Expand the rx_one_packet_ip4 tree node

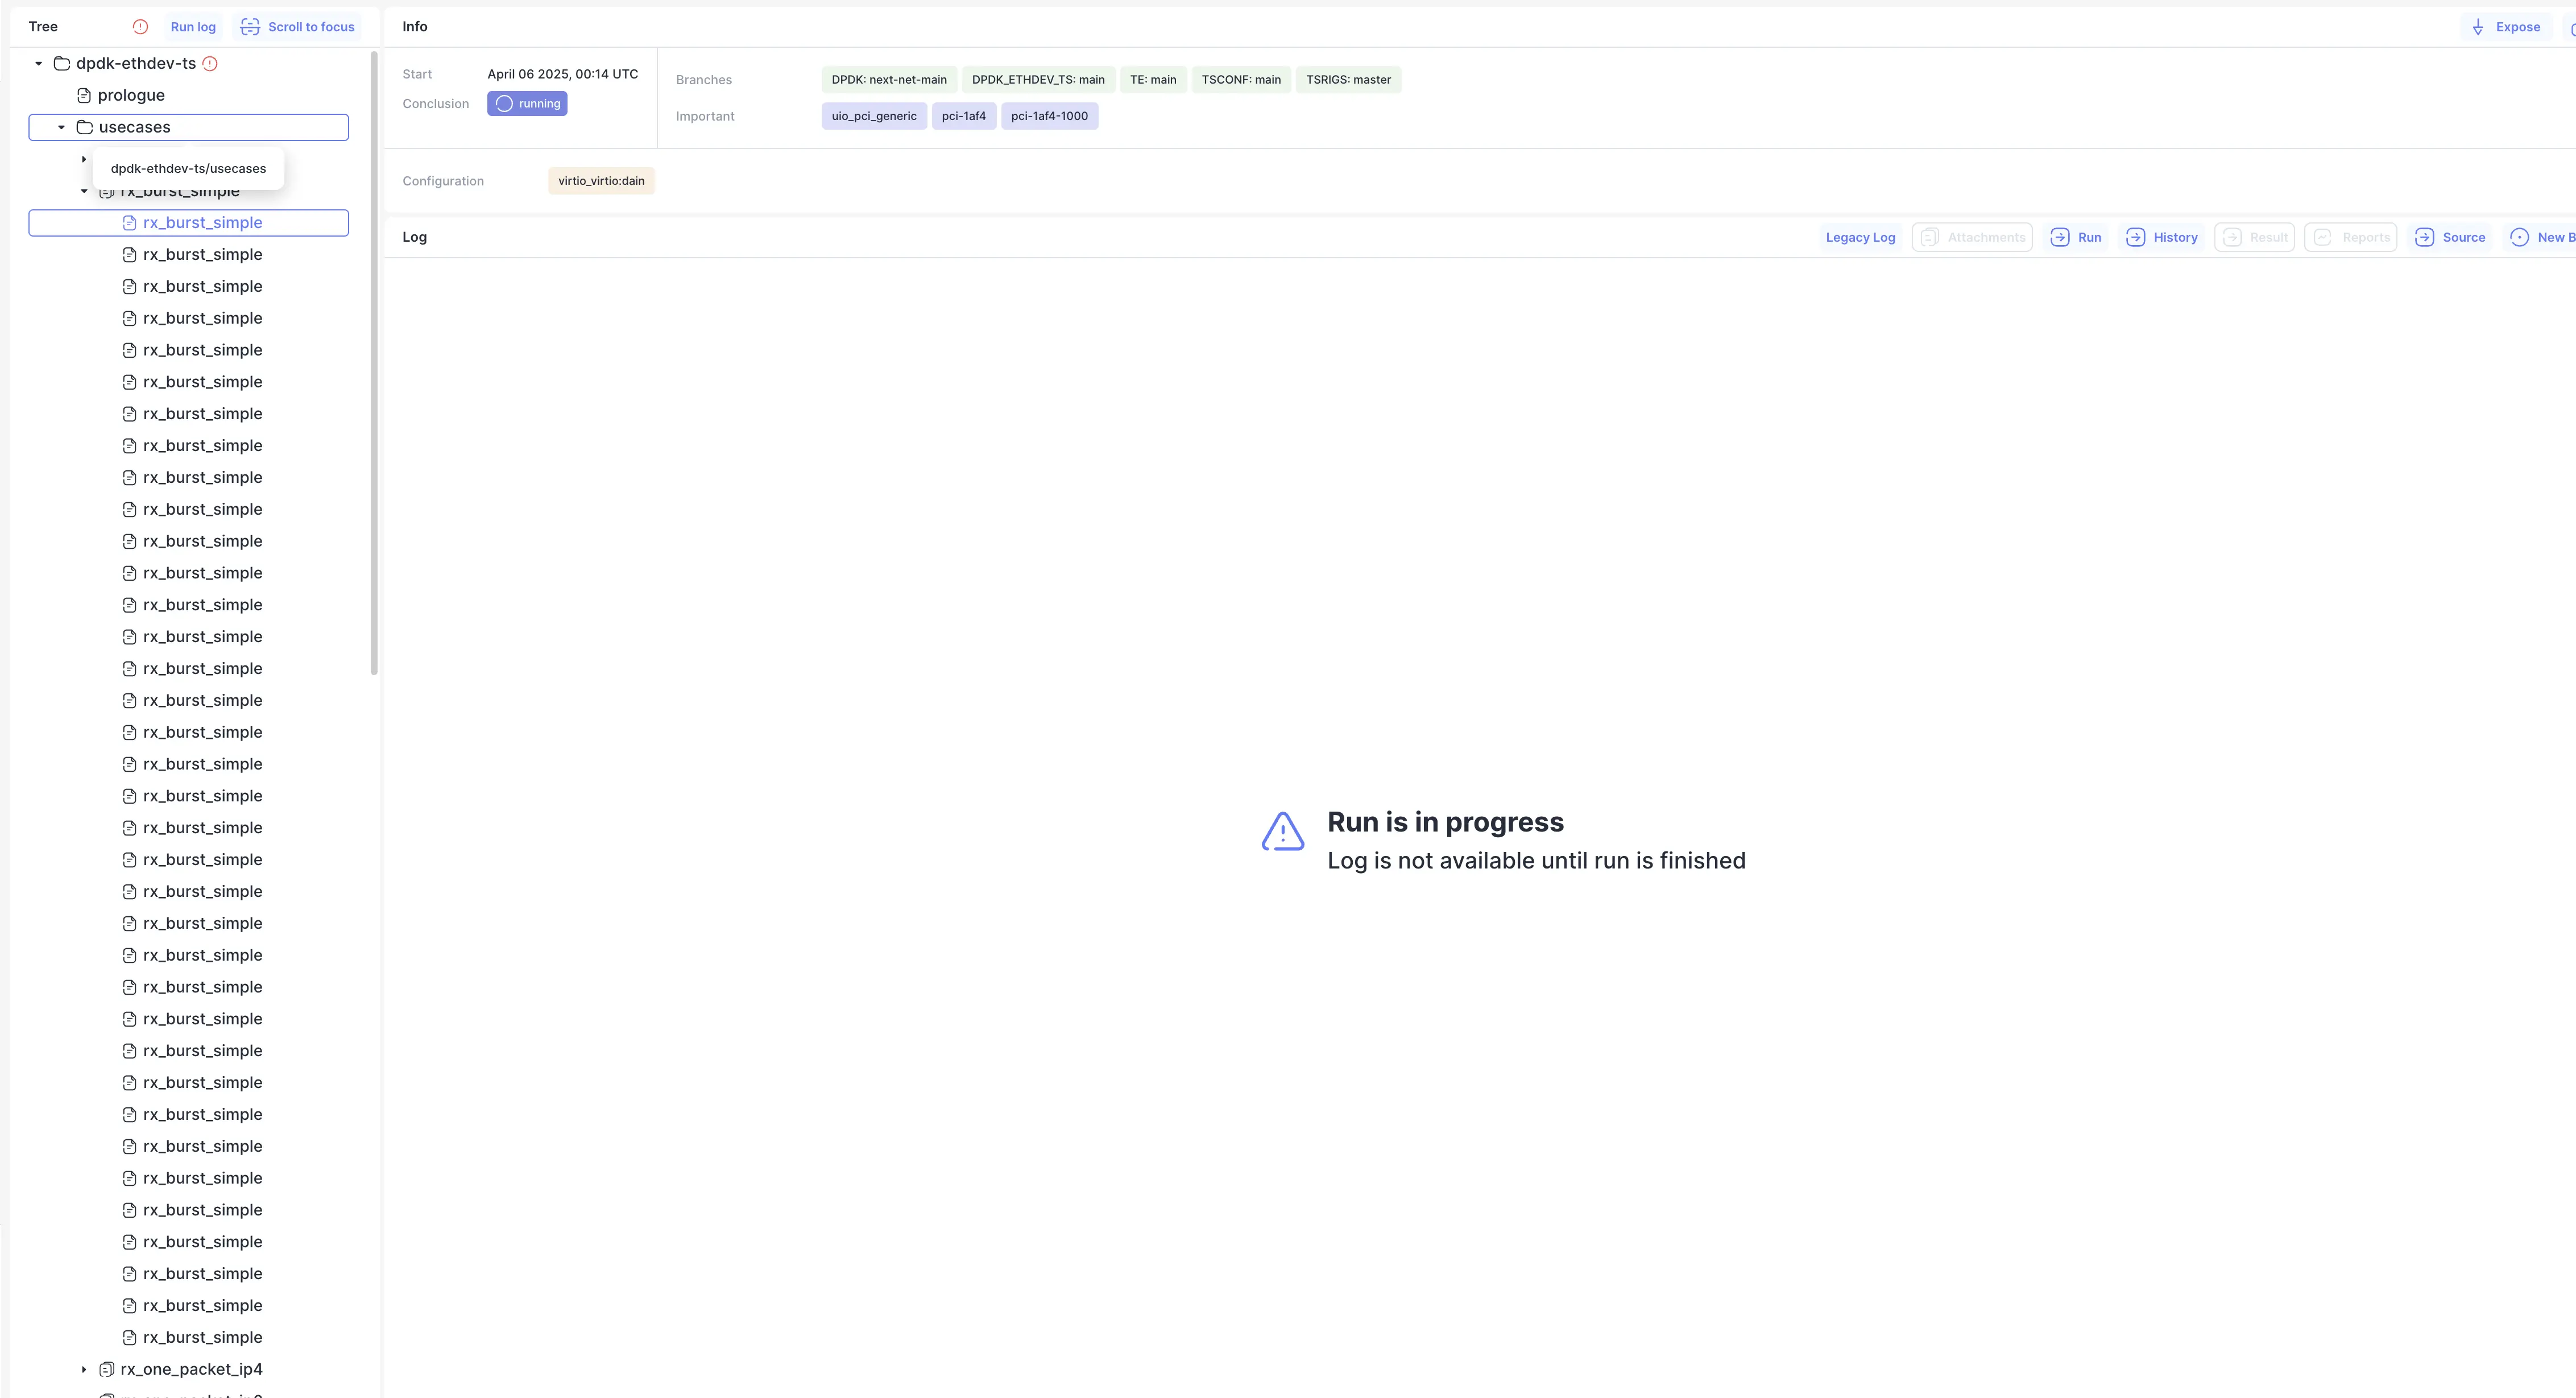84,1369
